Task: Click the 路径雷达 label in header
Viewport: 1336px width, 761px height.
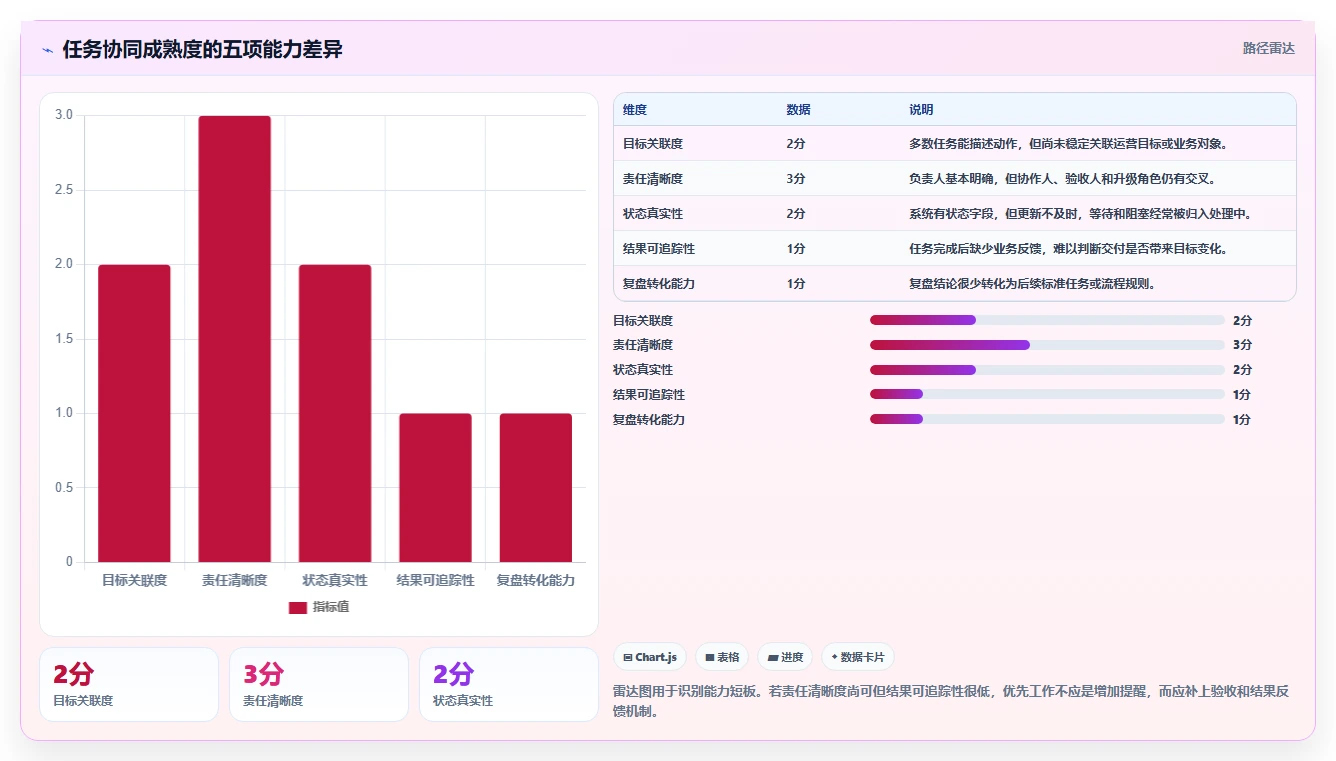Action: click(1269, 48)
